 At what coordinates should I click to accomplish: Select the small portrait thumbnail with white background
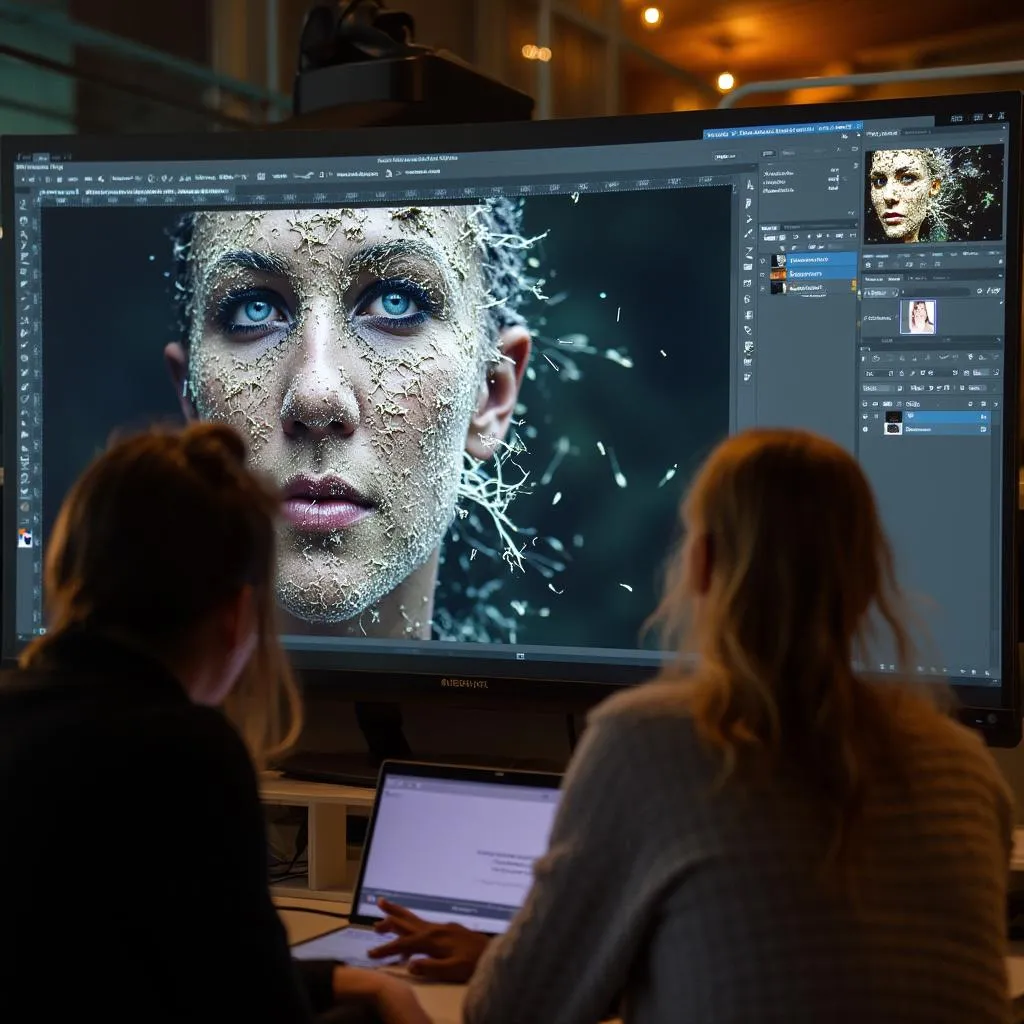[918, 317]
